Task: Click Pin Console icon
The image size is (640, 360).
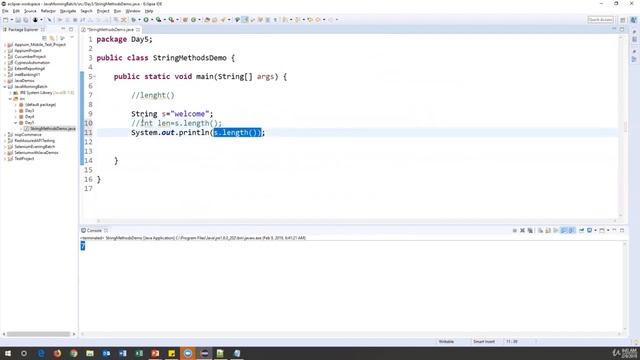Action: click(x=581, y=231)
